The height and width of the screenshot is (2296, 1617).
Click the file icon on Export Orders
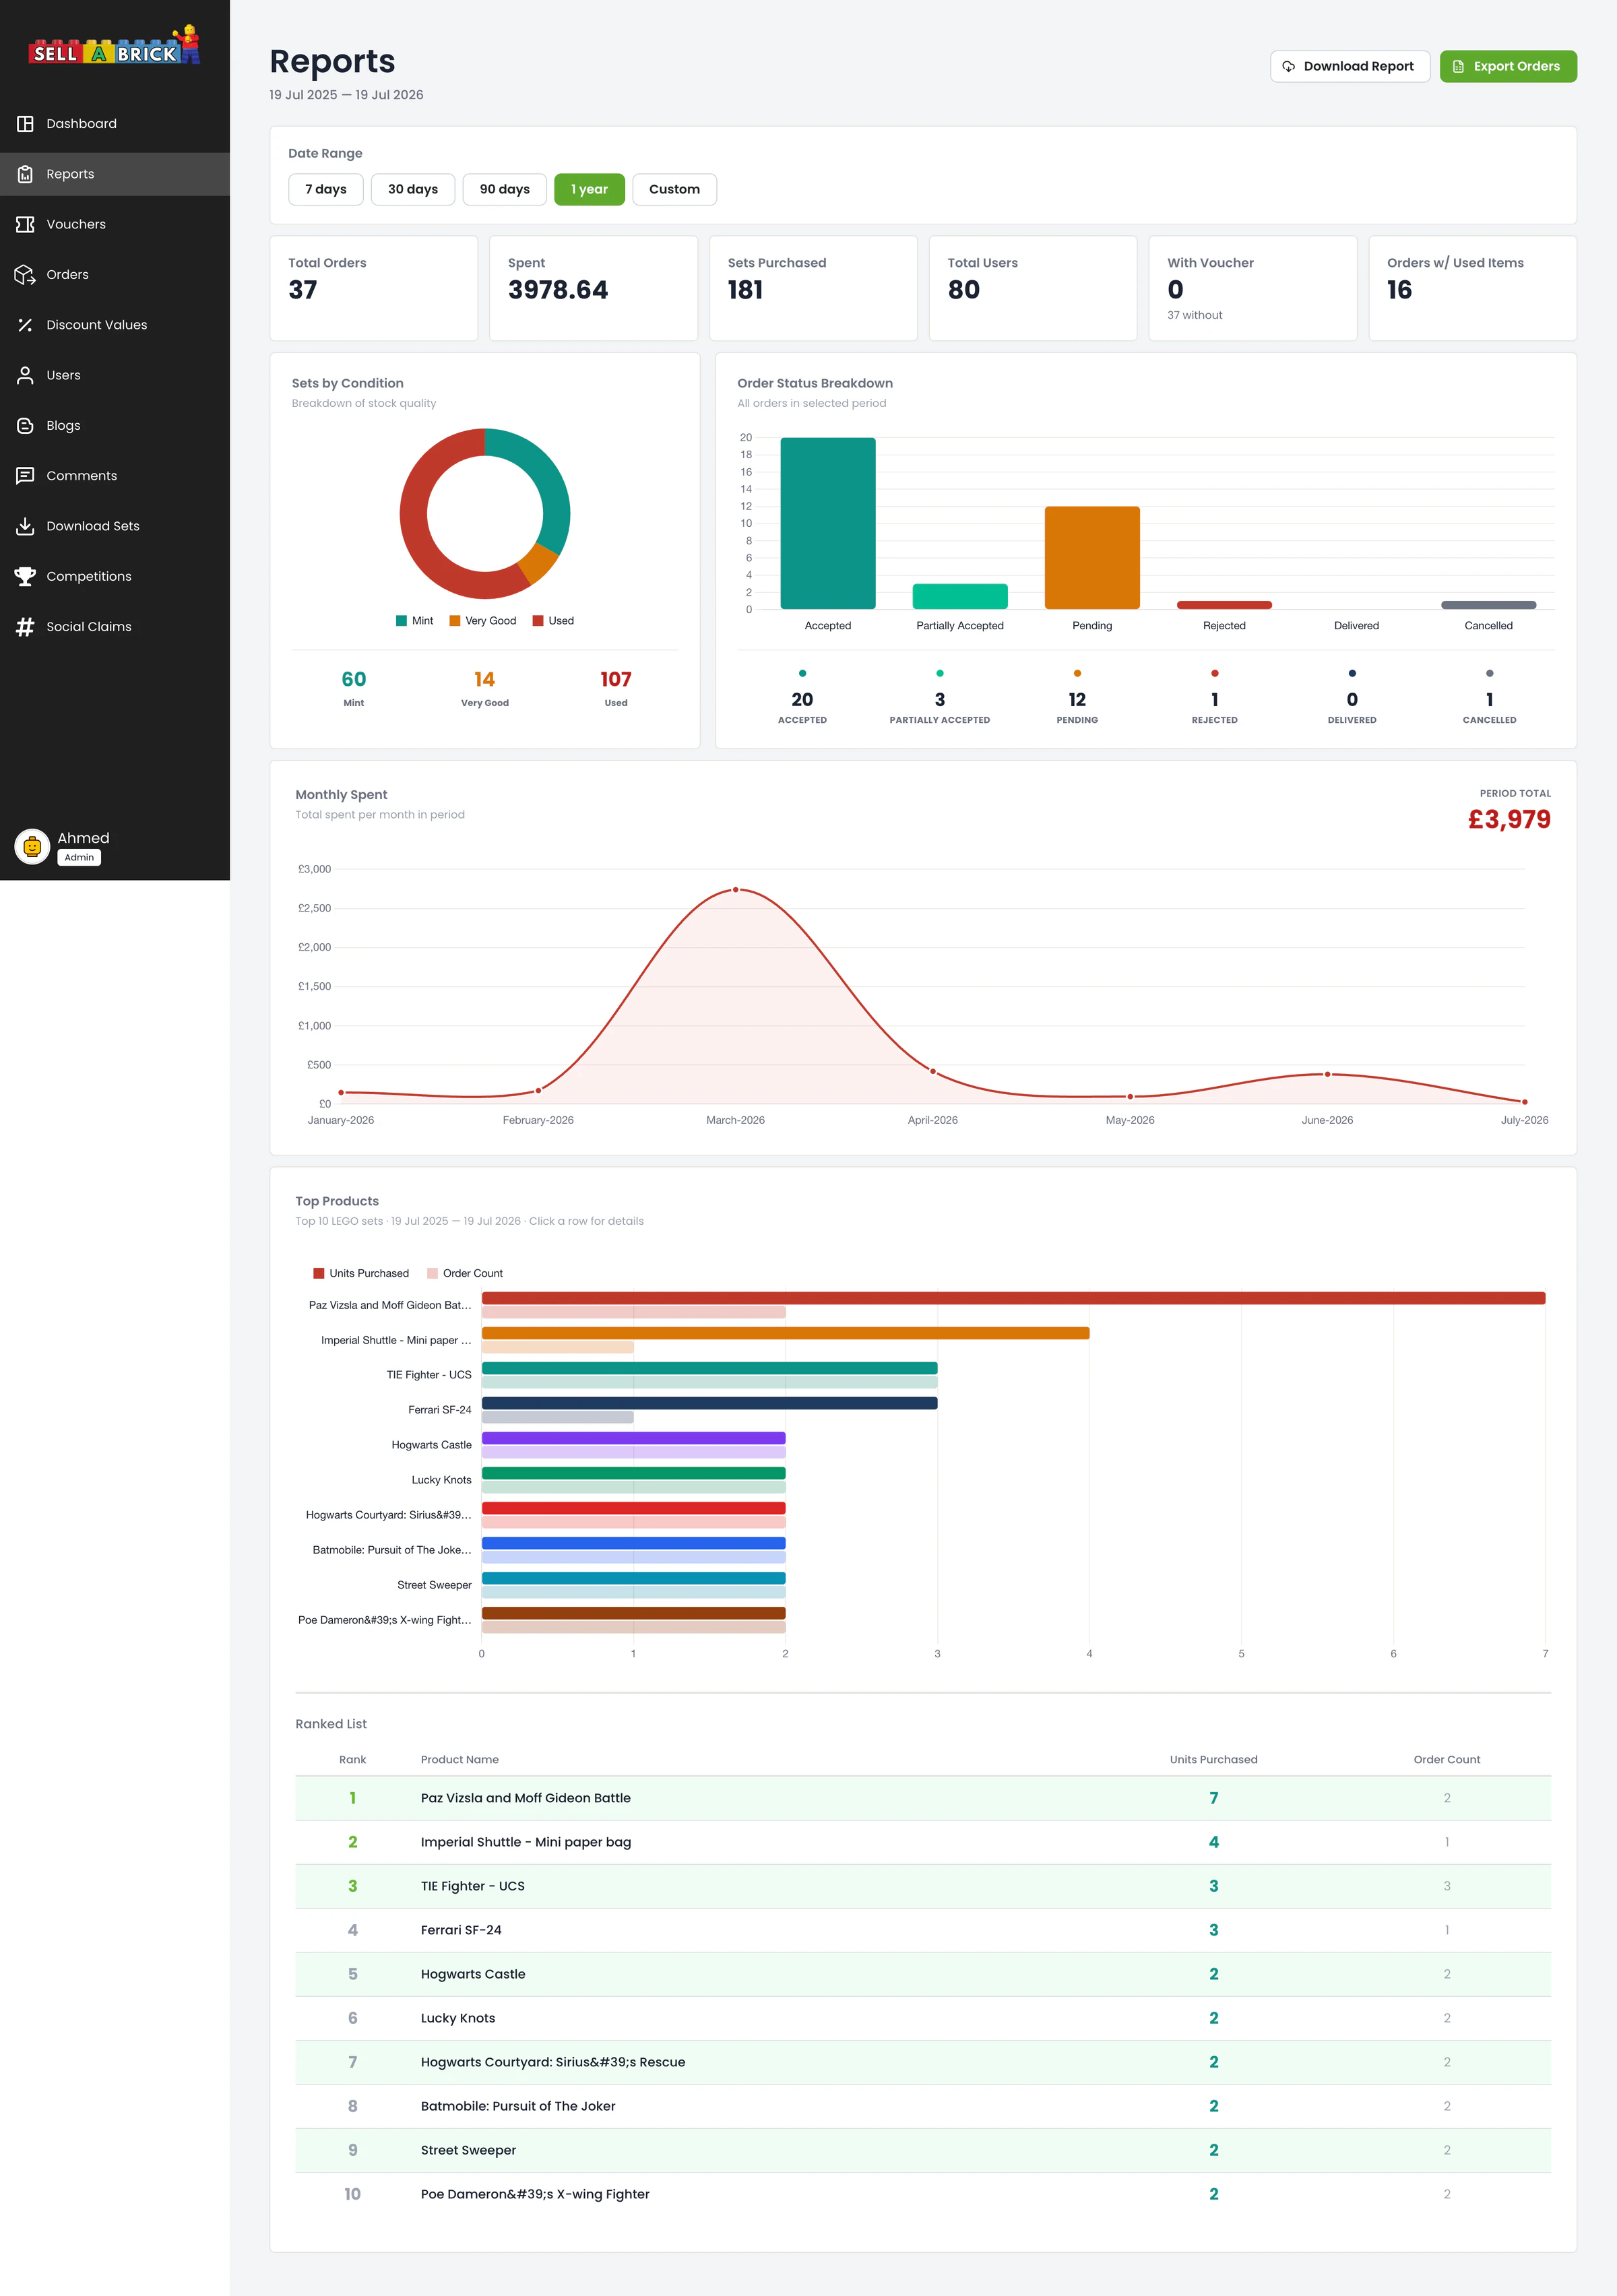pos(1458,66)
